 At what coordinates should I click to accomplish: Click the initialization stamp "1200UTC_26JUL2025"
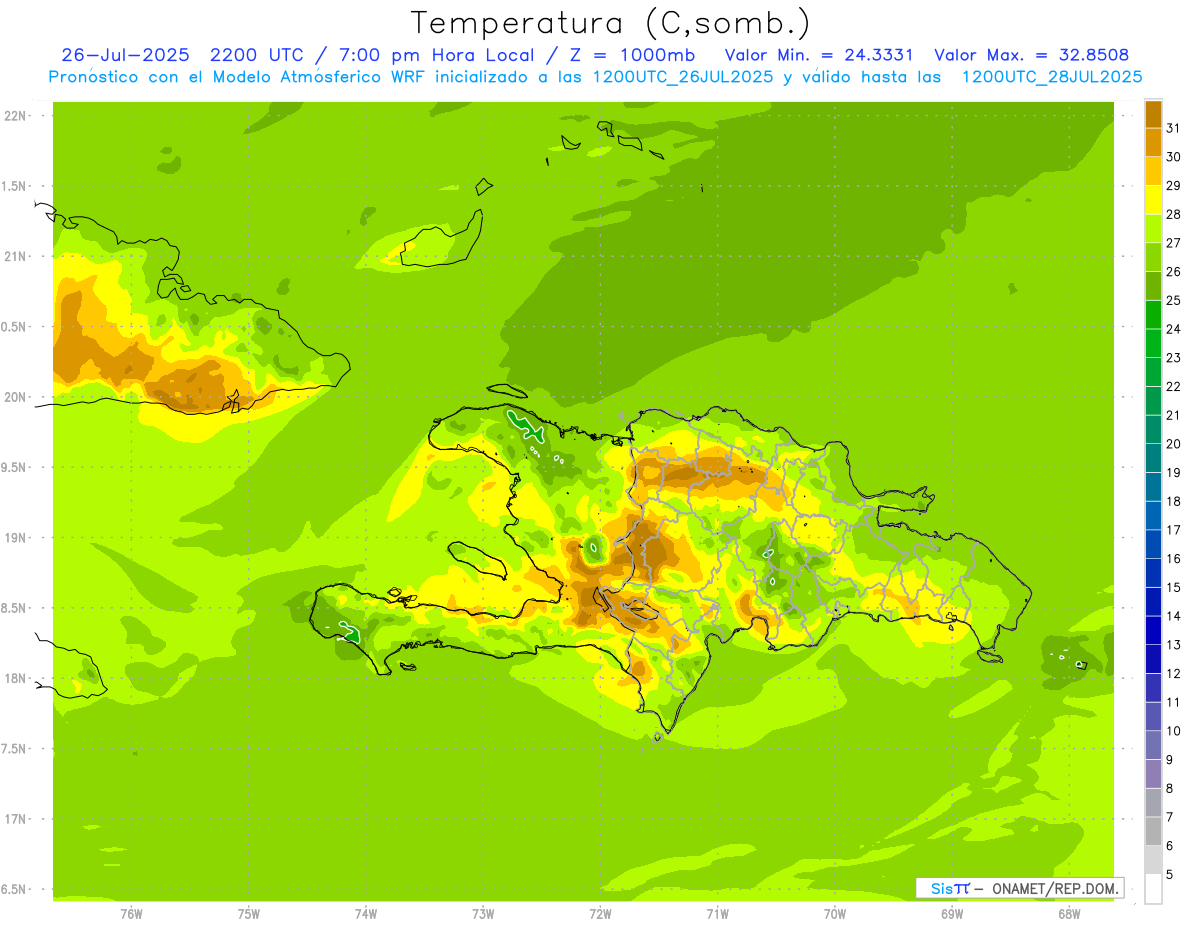683,77
